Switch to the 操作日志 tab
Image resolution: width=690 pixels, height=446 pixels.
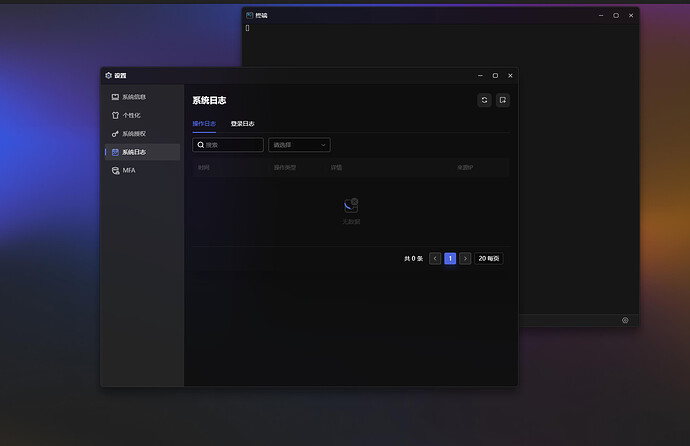(204, 124)
